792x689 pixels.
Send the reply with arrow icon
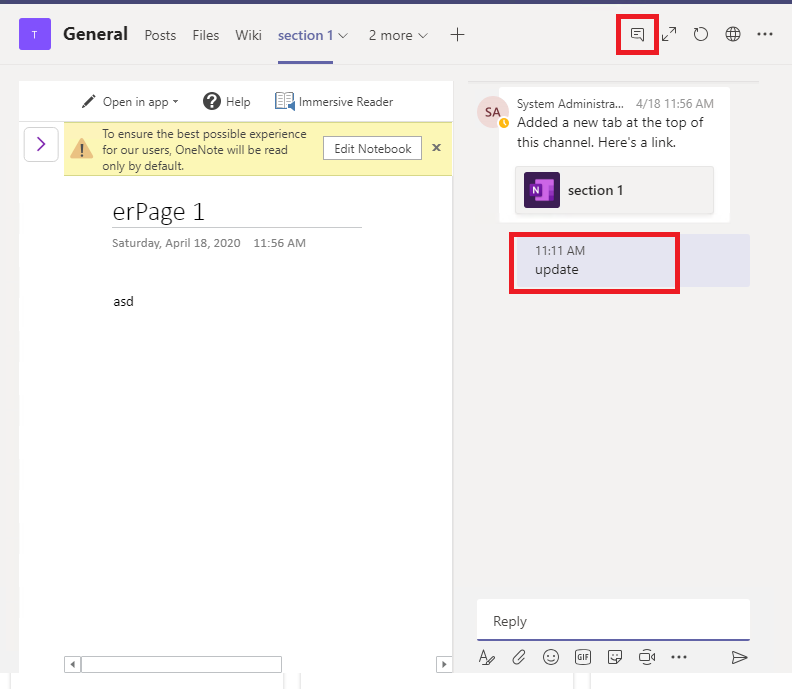739,657
